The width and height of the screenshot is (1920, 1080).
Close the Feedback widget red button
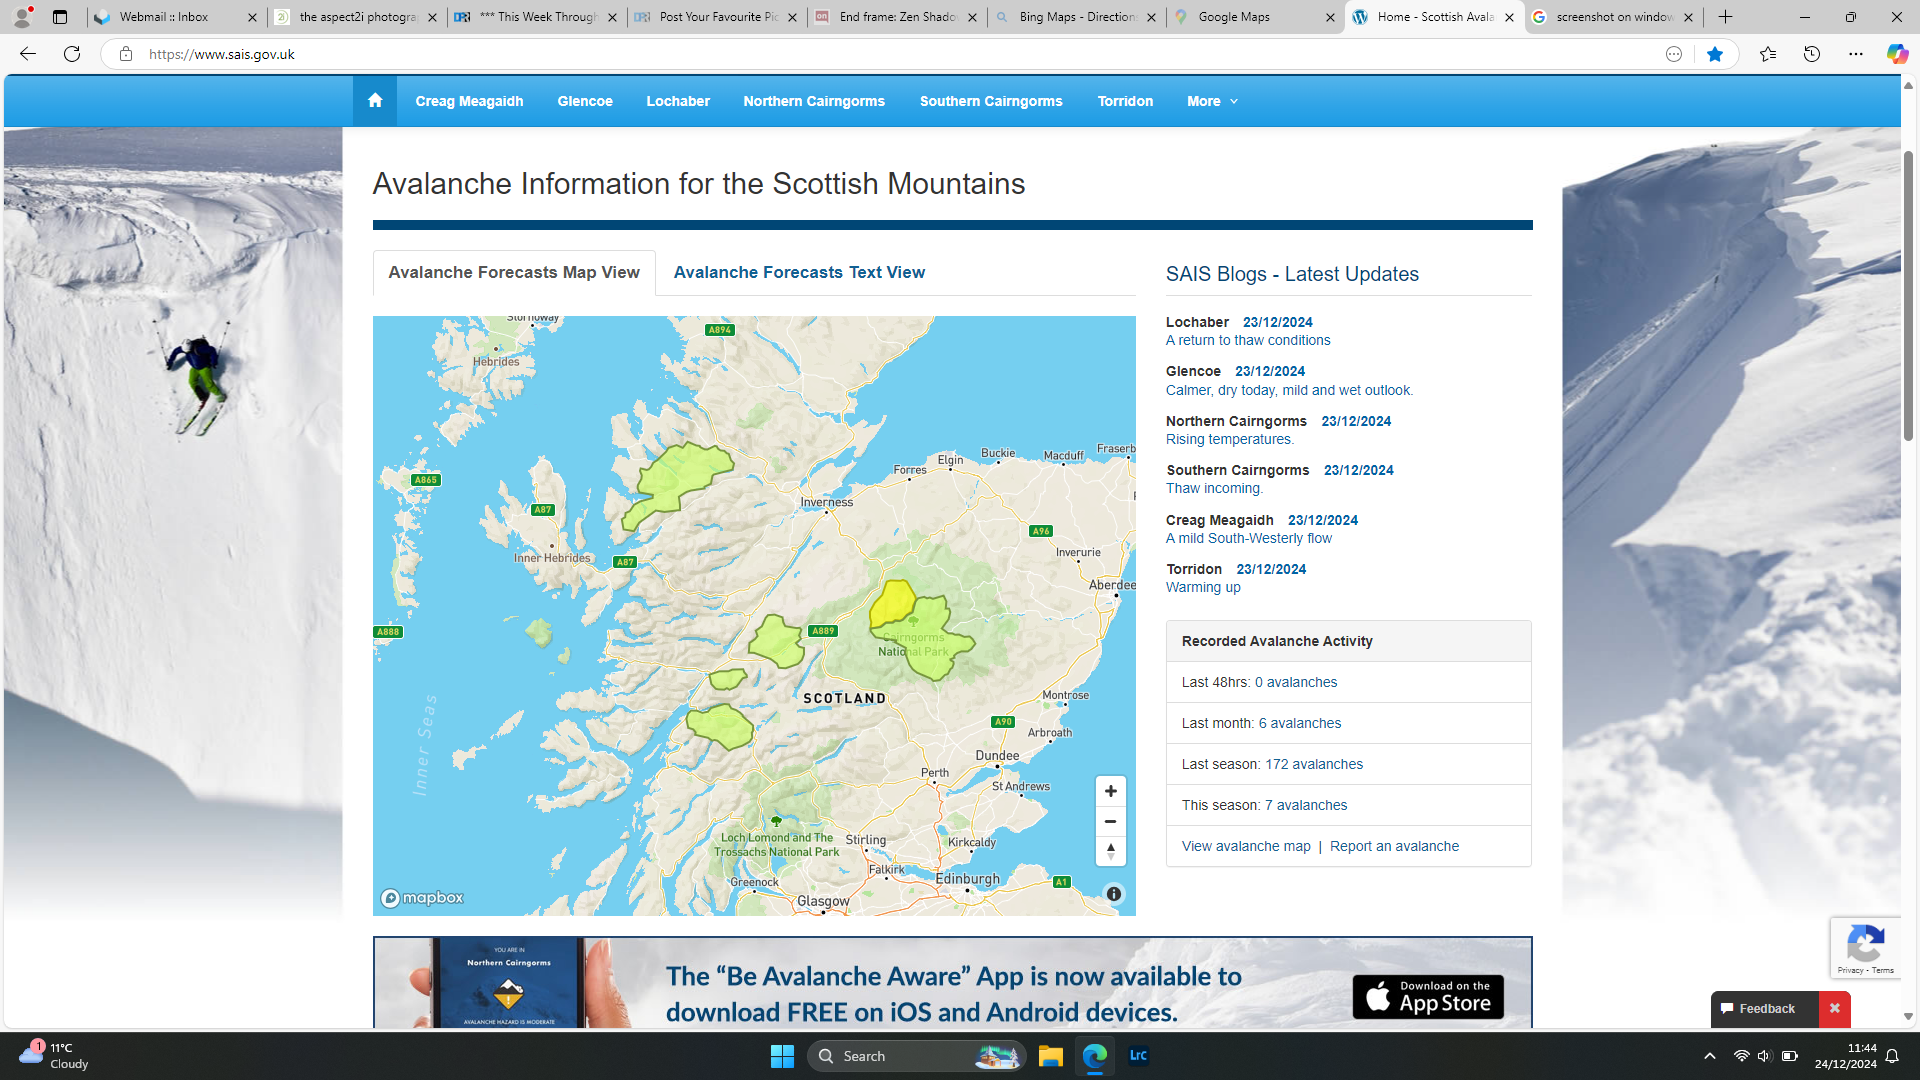(x=1834, y=1009)
